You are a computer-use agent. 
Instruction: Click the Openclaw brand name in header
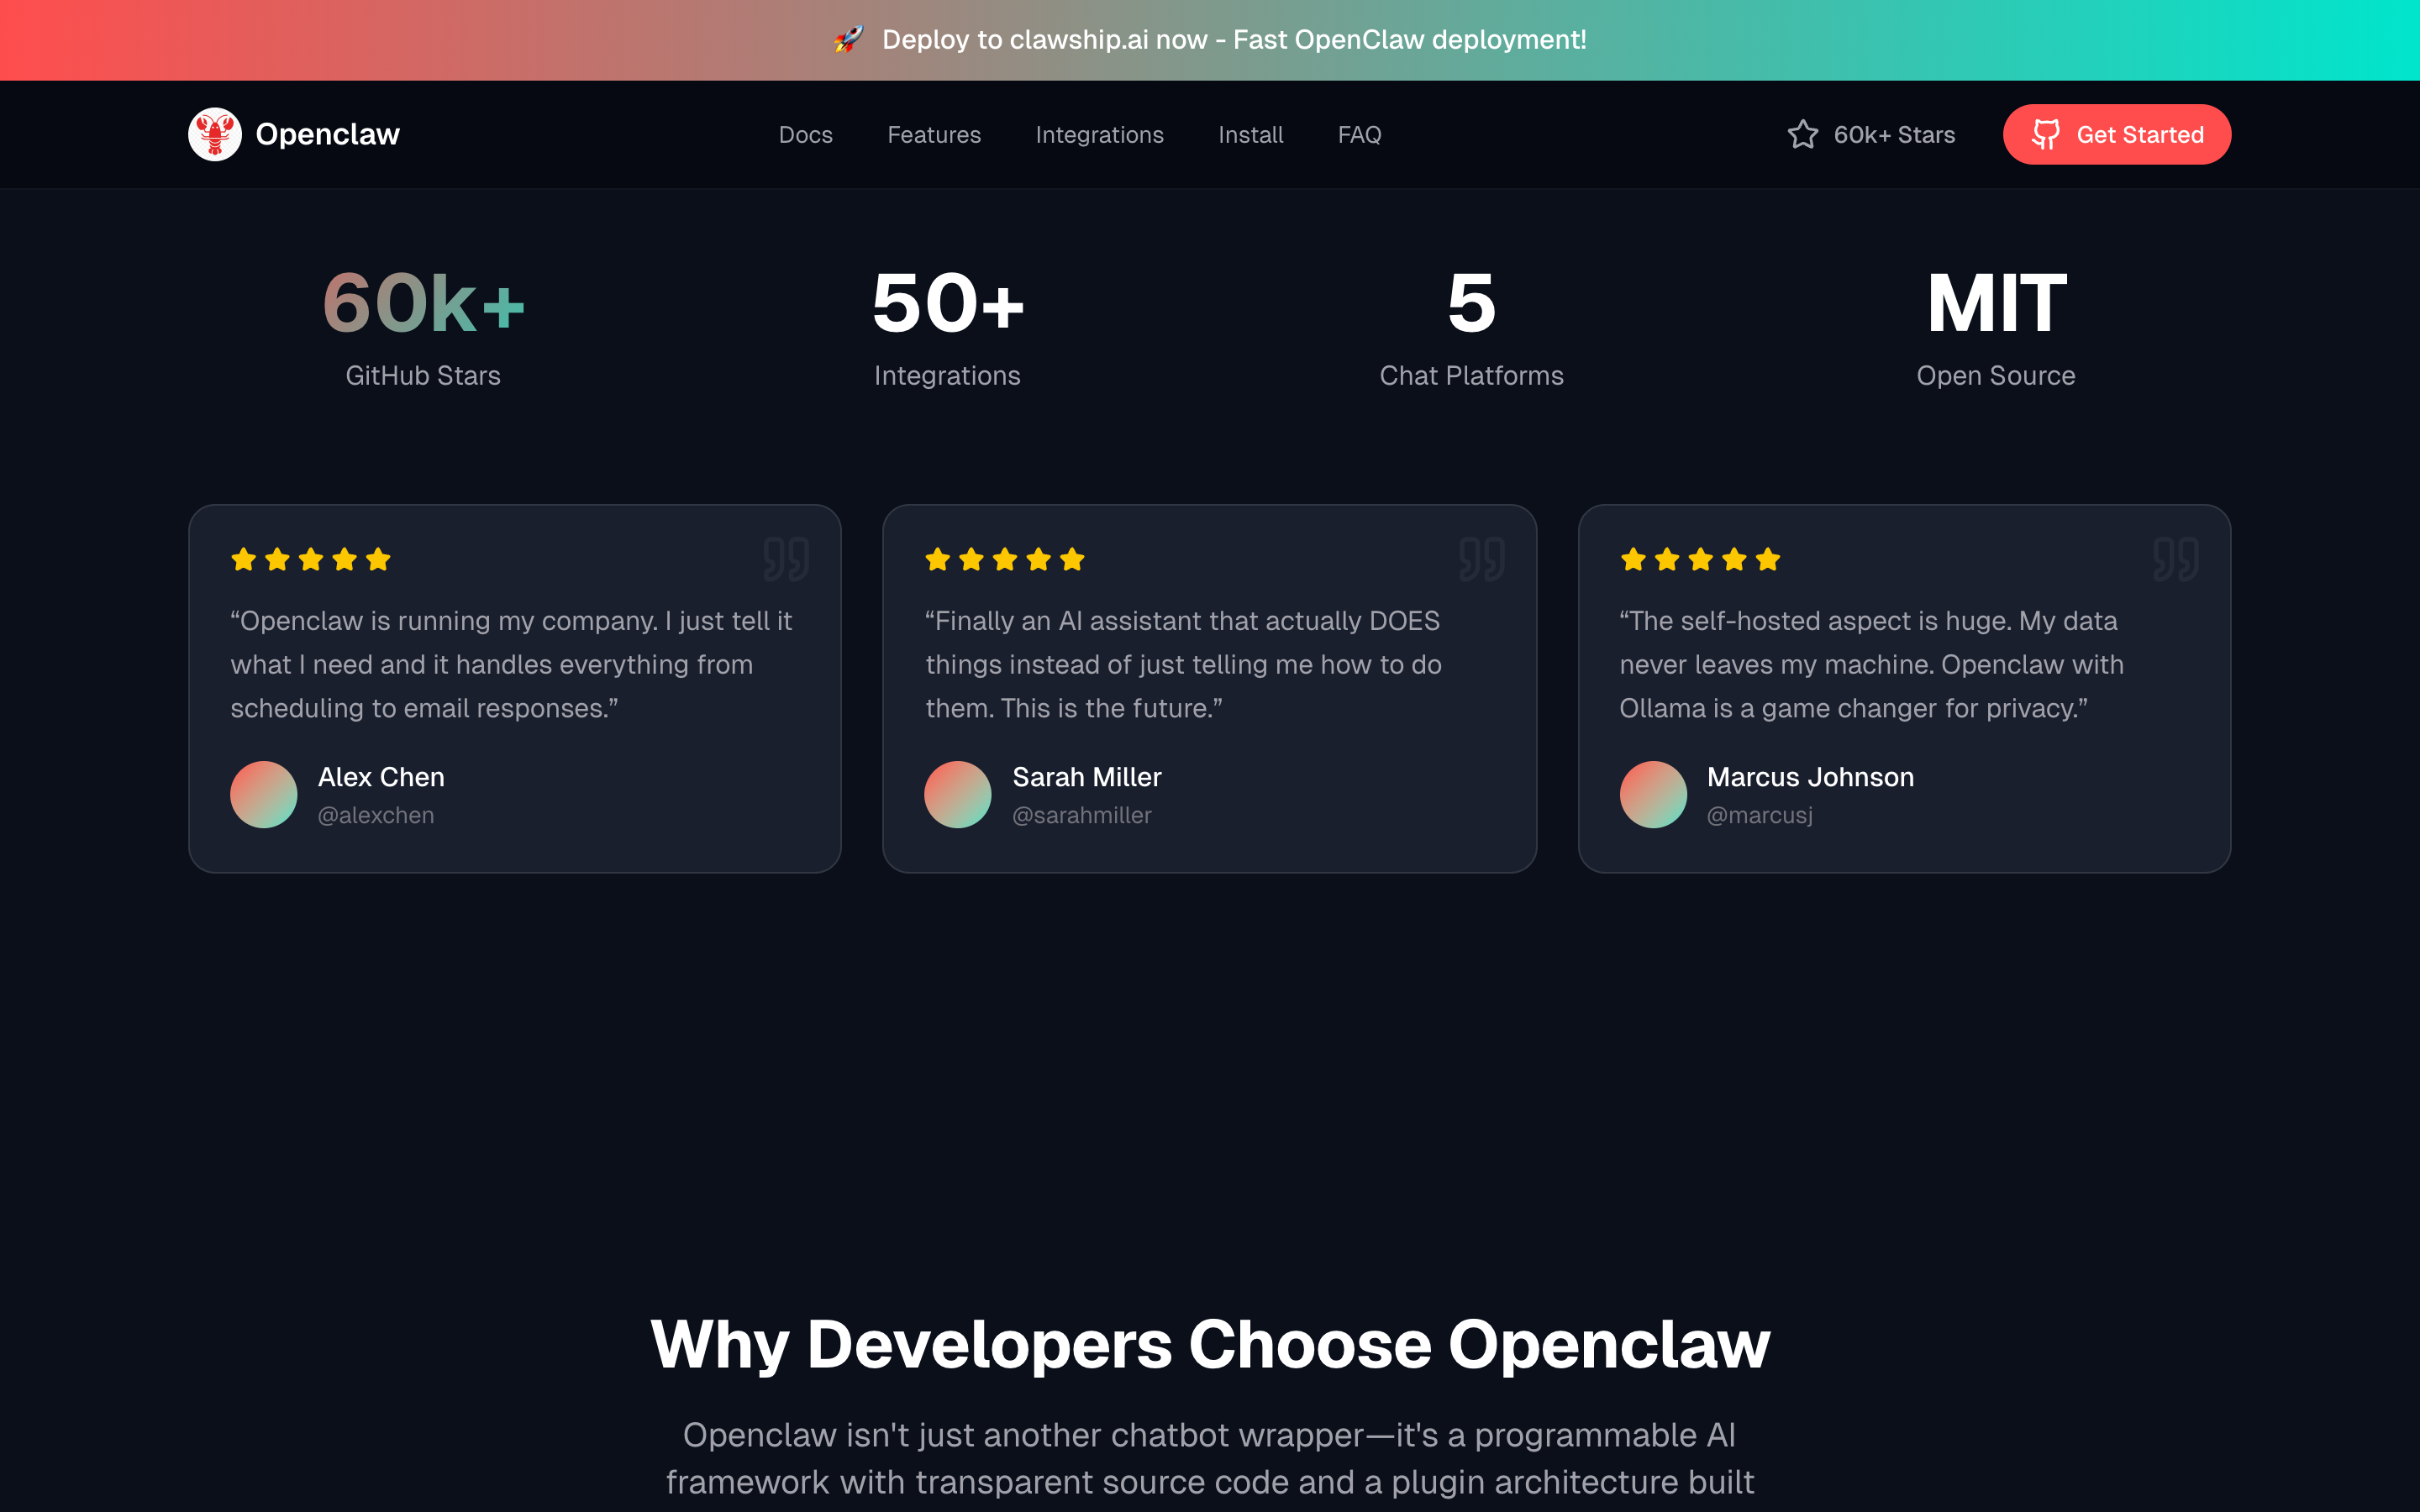coord(328,134)
